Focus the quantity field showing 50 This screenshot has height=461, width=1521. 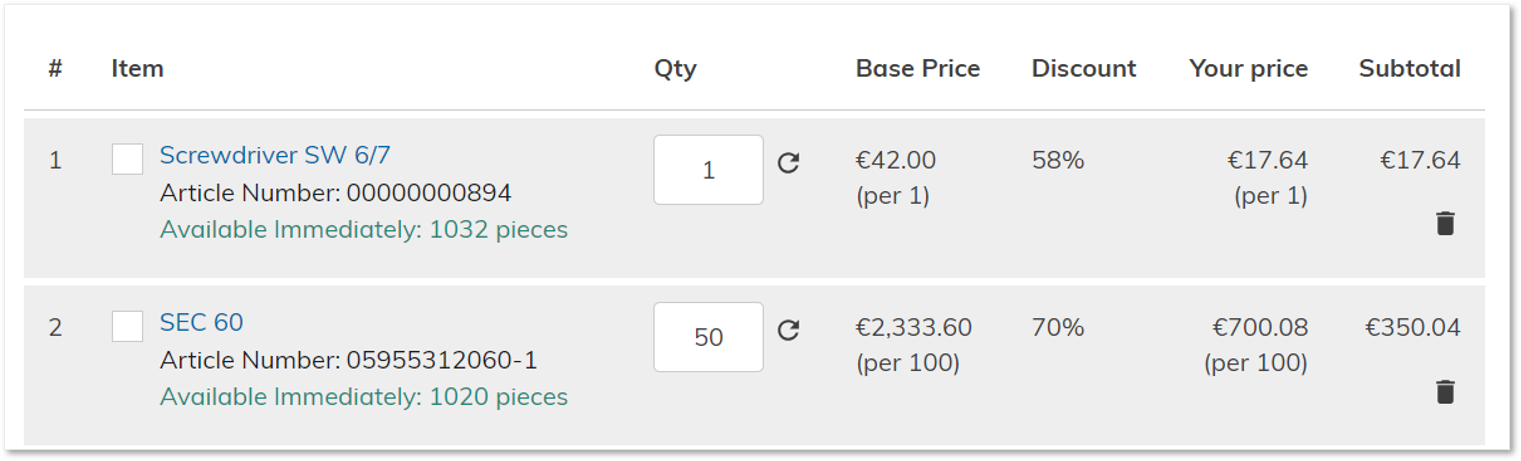tap(708, 337)
